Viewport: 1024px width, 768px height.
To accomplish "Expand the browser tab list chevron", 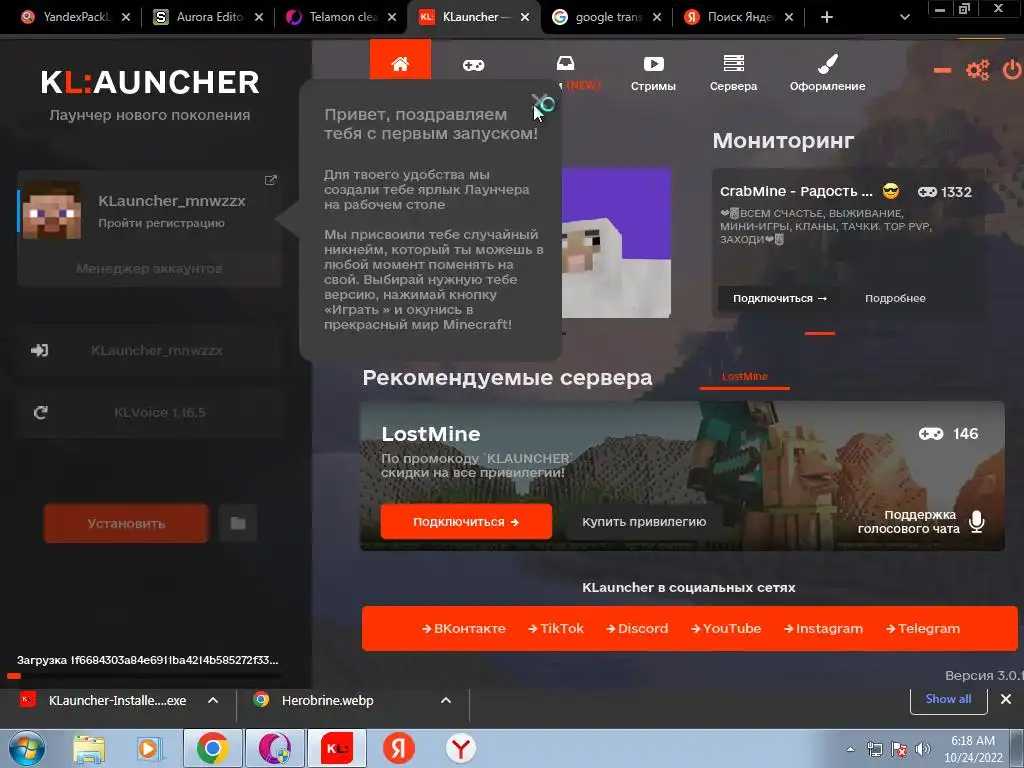I will [x=904, y=17].
